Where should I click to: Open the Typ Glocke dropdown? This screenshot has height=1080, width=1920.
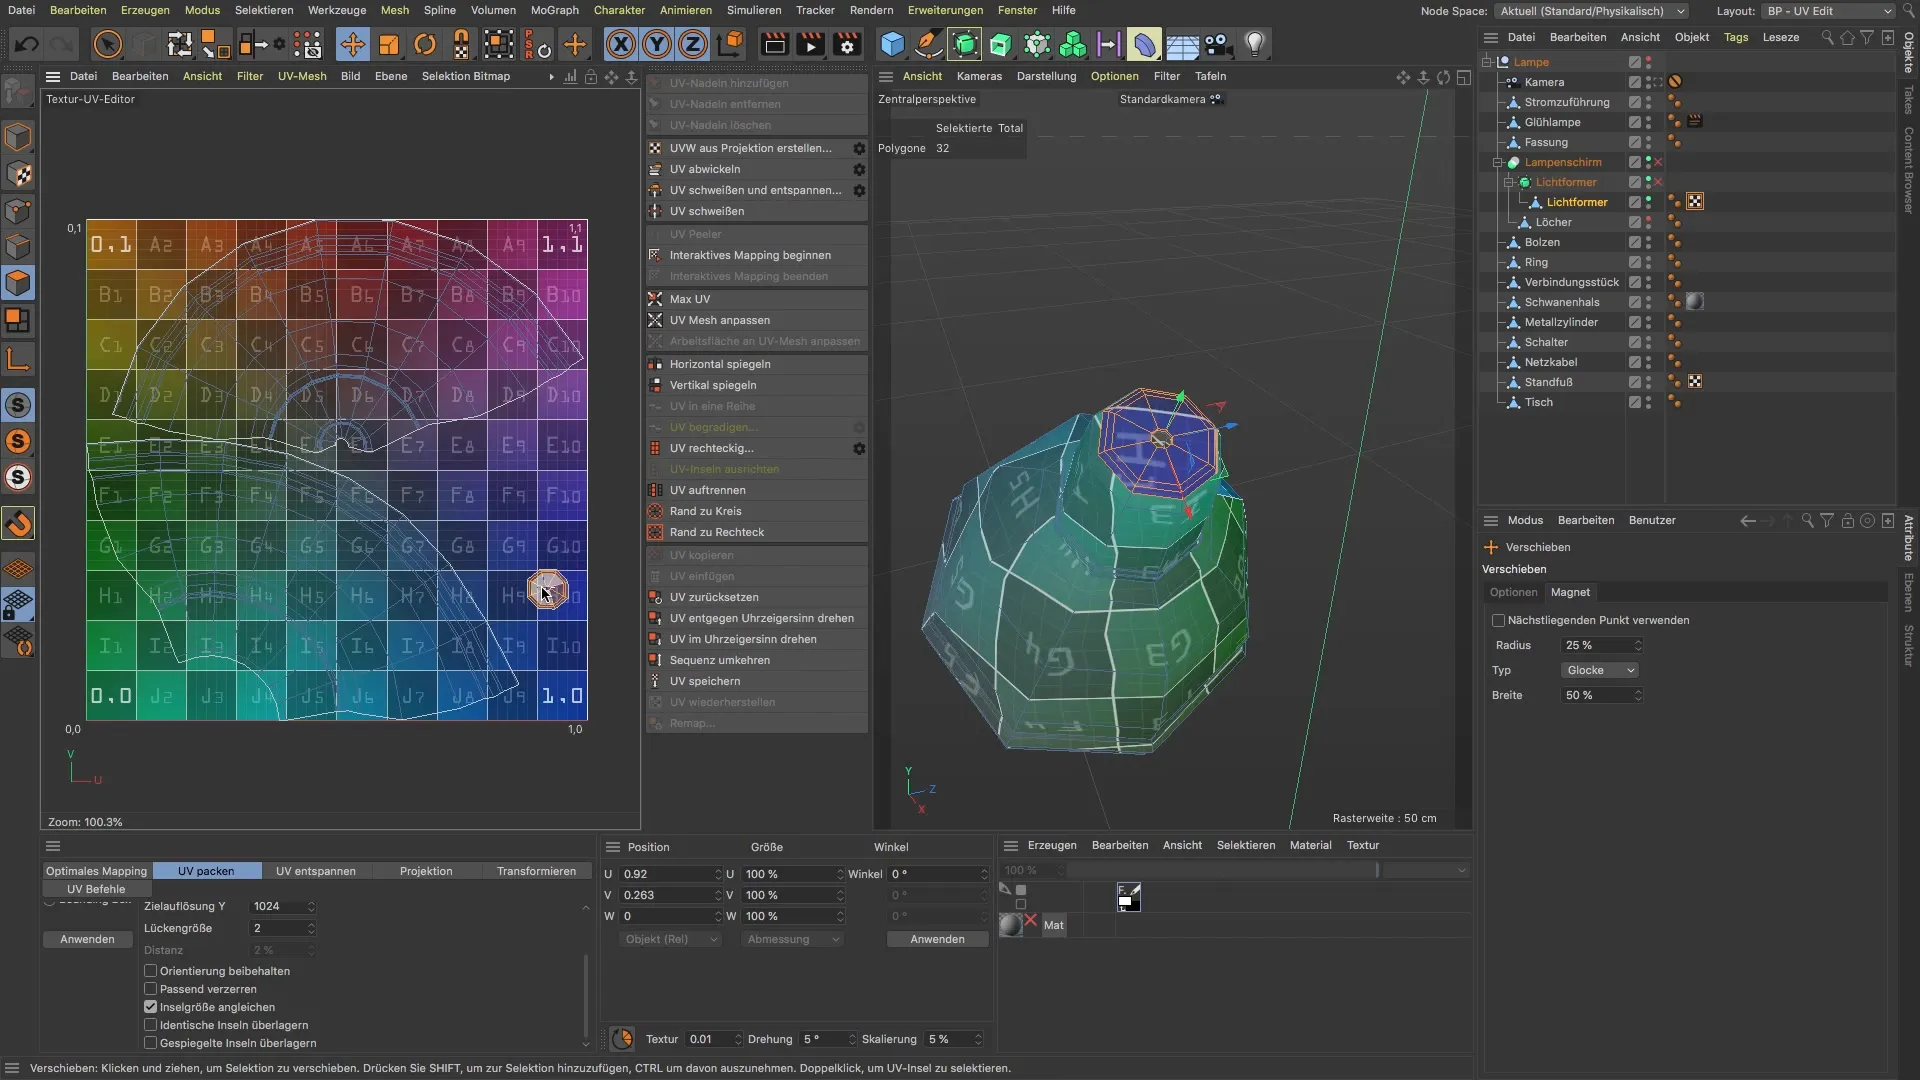coord(1600,671)
